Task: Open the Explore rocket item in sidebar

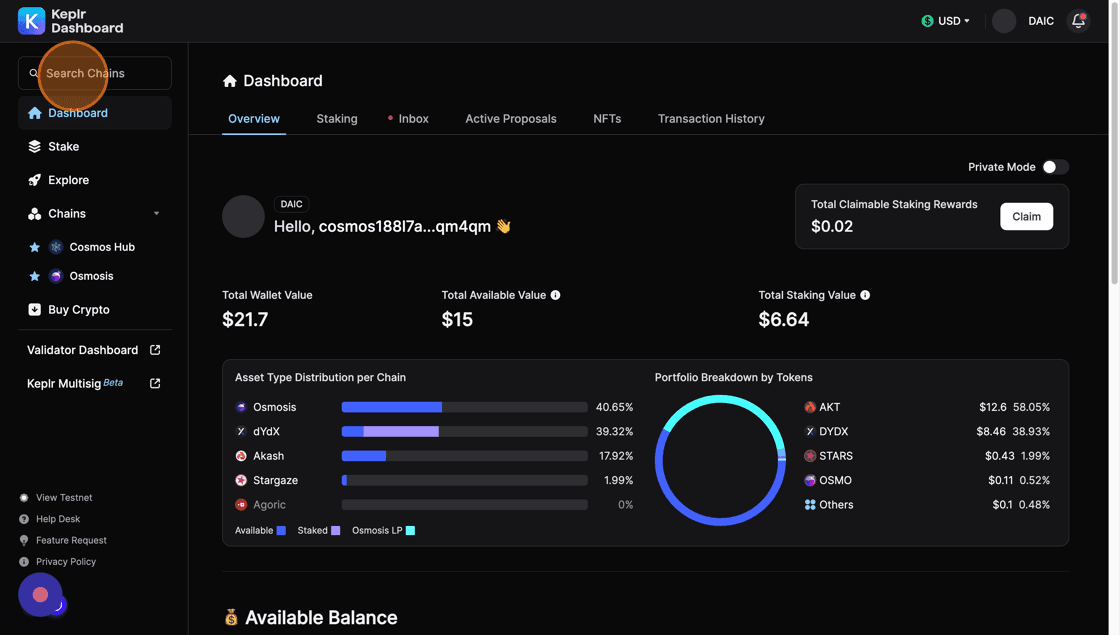Action: tap(68, 180)
